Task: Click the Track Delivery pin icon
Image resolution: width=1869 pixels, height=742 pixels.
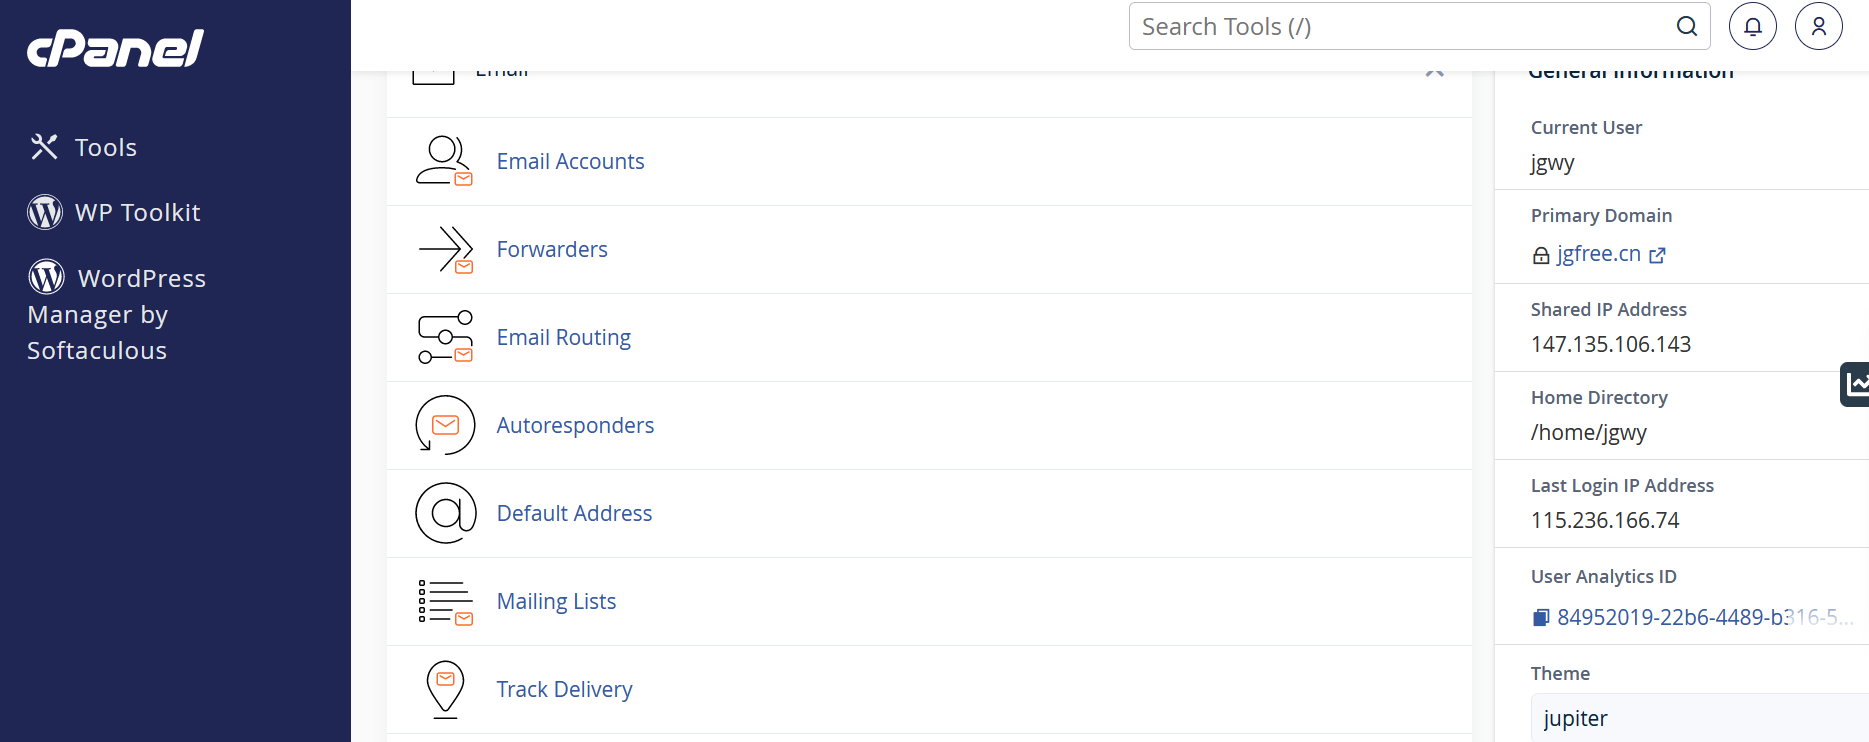Action: [x=445, y=689]
